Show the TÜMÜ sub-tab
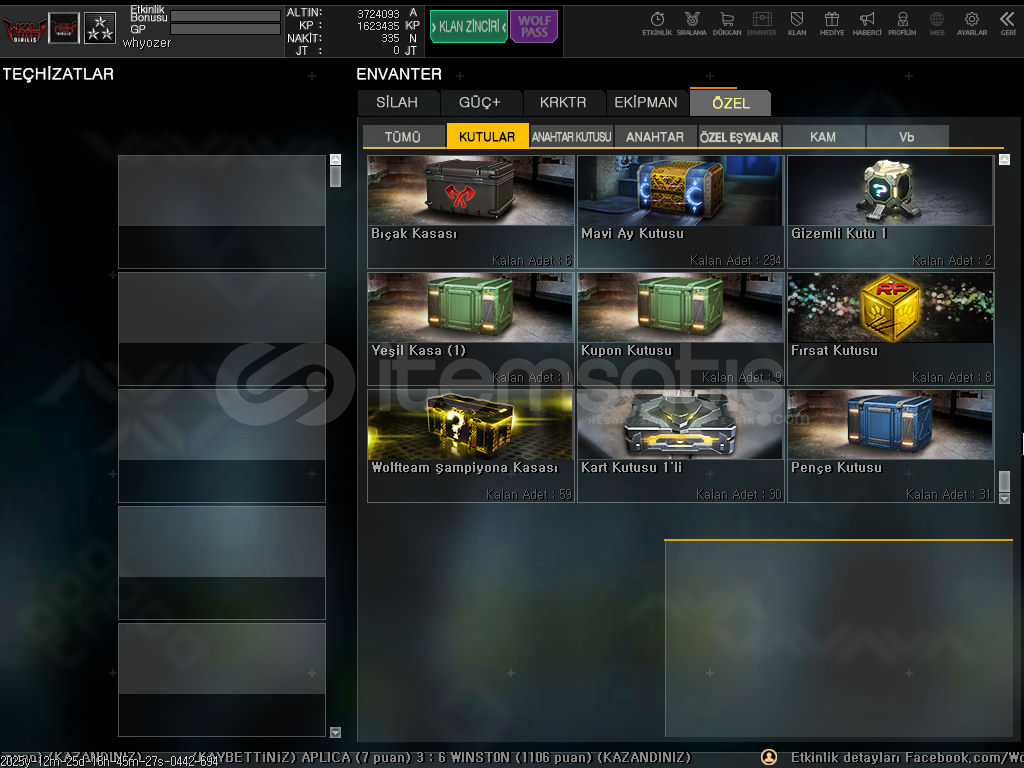The image size is (1024, 768). (x=403, y=136)
